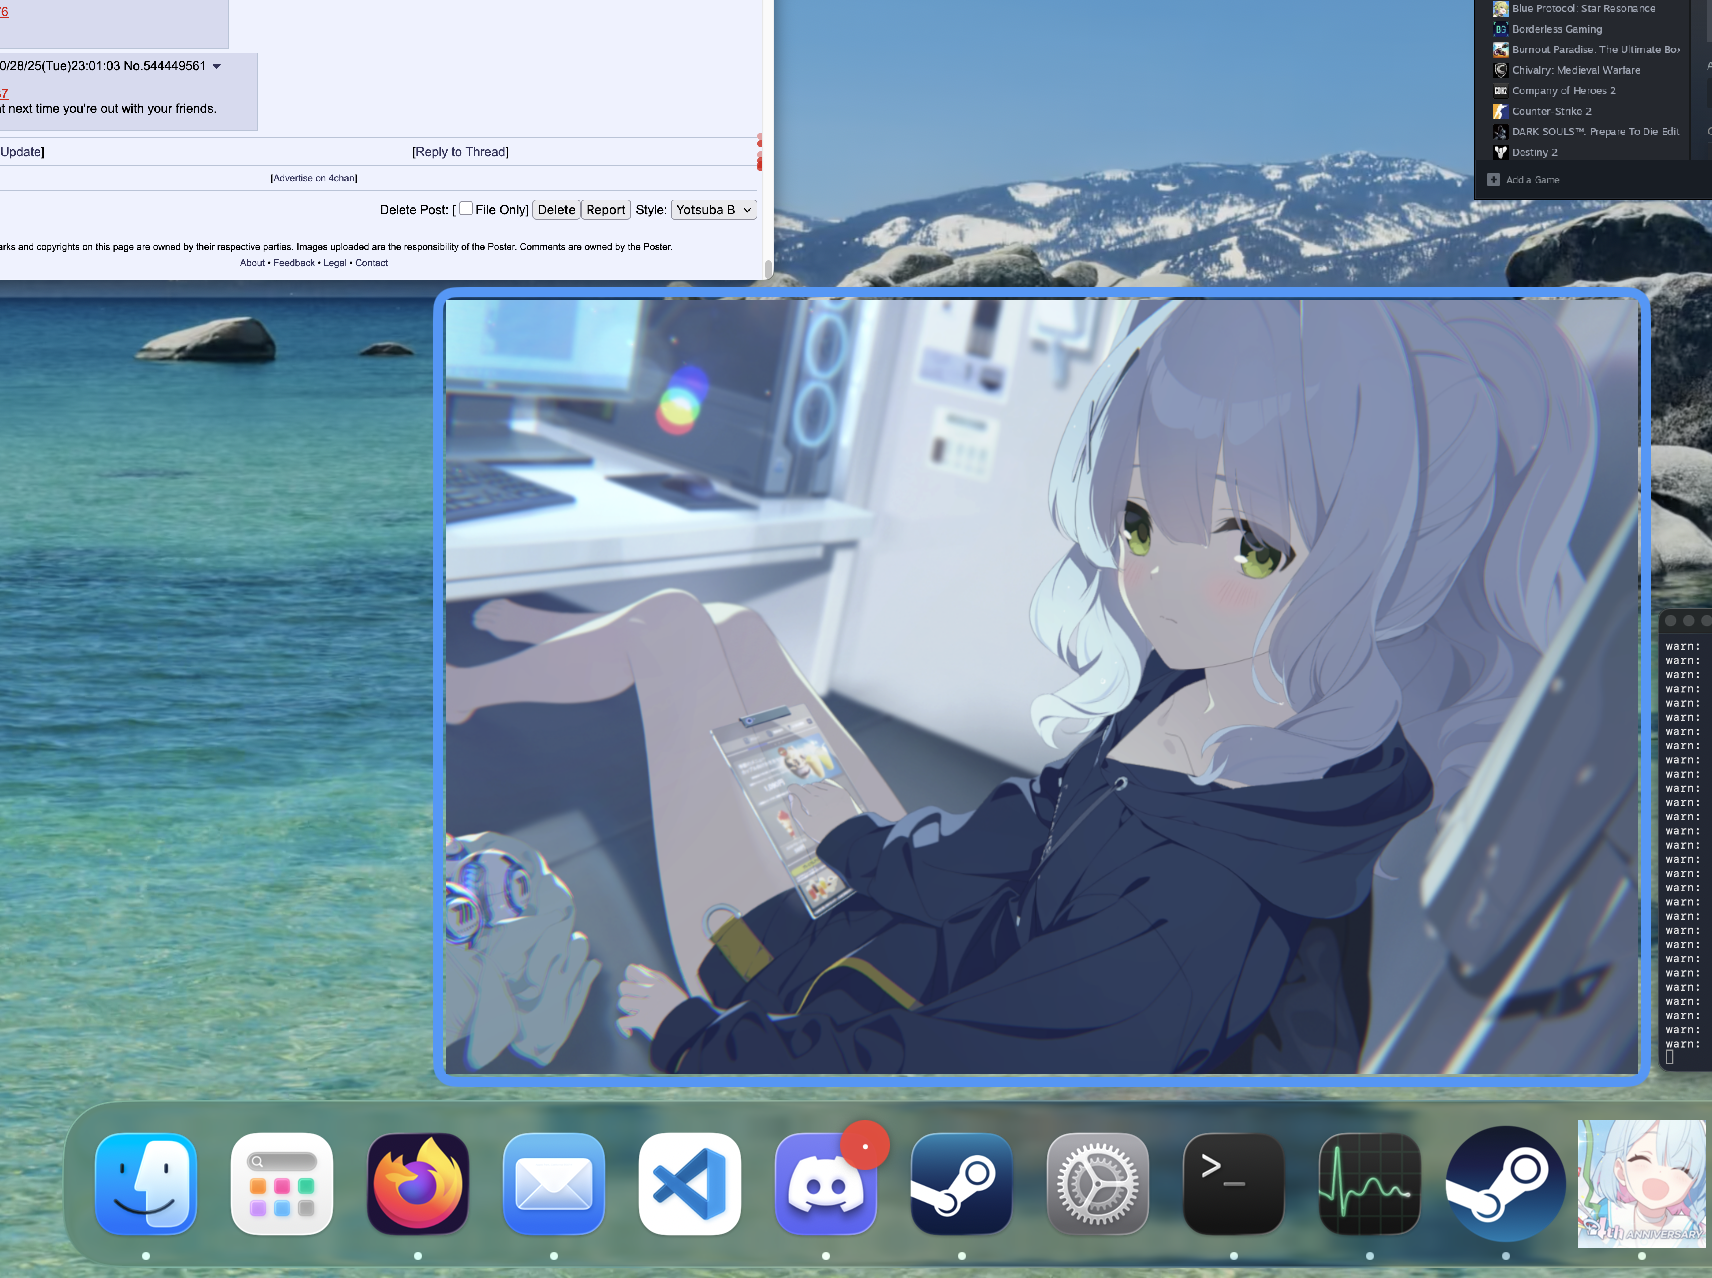Image resolution: width=1712 pixels, height=1278 pixels.
Task: Open System Settings gear in the dock
Action: pyautogui.click(x=1098, y=1184)
